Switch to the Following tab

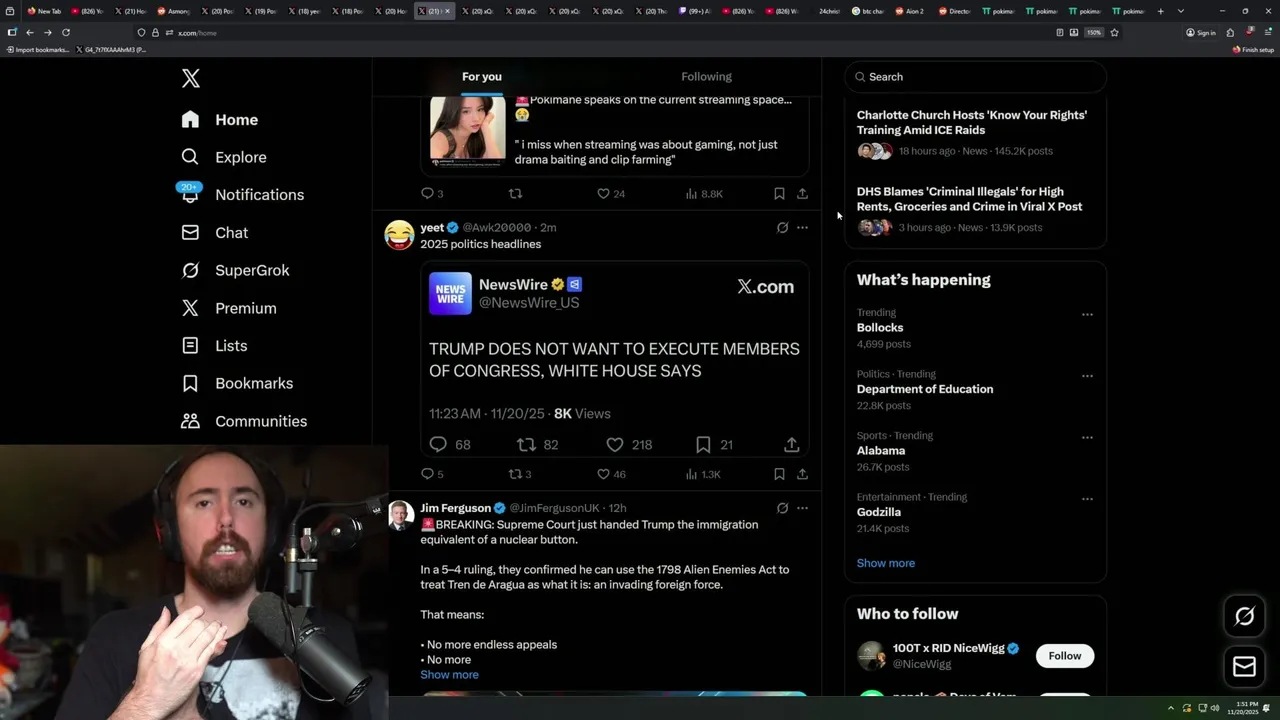pos(706,77)
